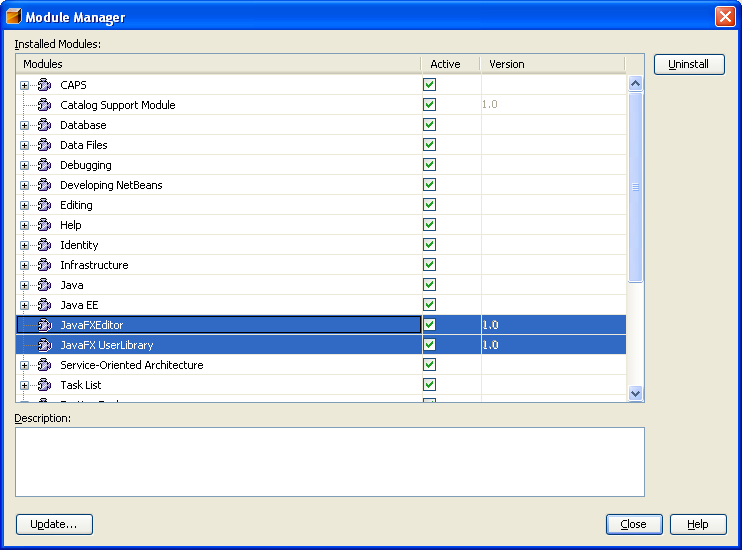Open the Update... dialog button

point(54,524)
